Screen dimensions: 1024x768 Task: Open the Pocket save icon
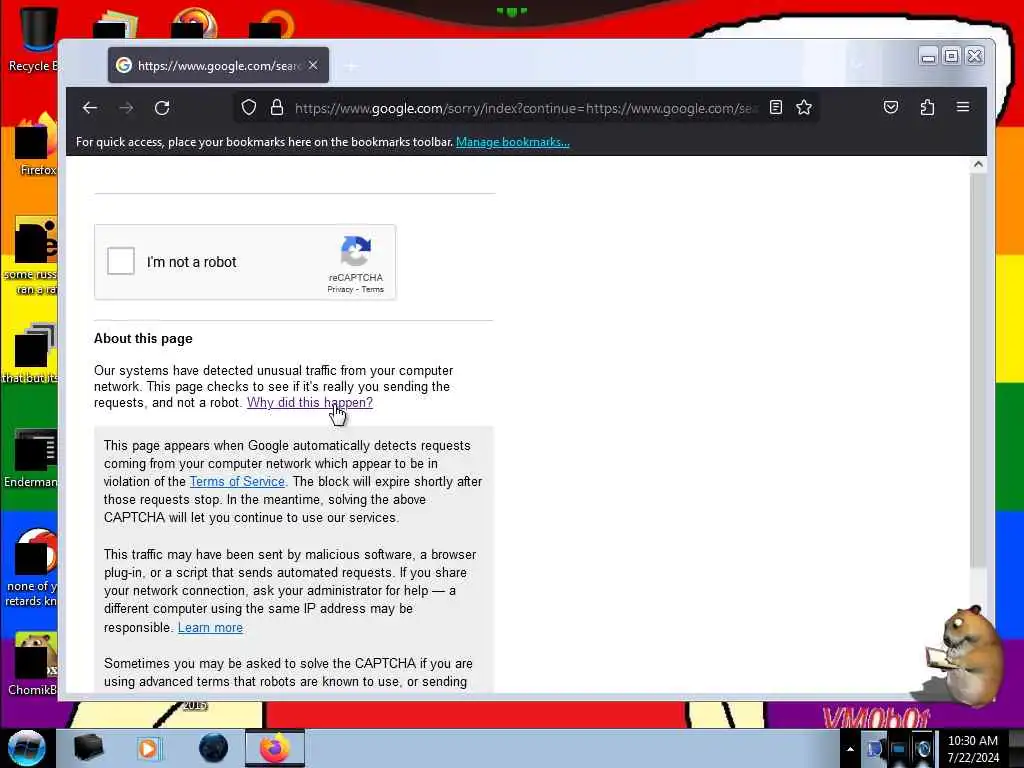pos(891,107)
